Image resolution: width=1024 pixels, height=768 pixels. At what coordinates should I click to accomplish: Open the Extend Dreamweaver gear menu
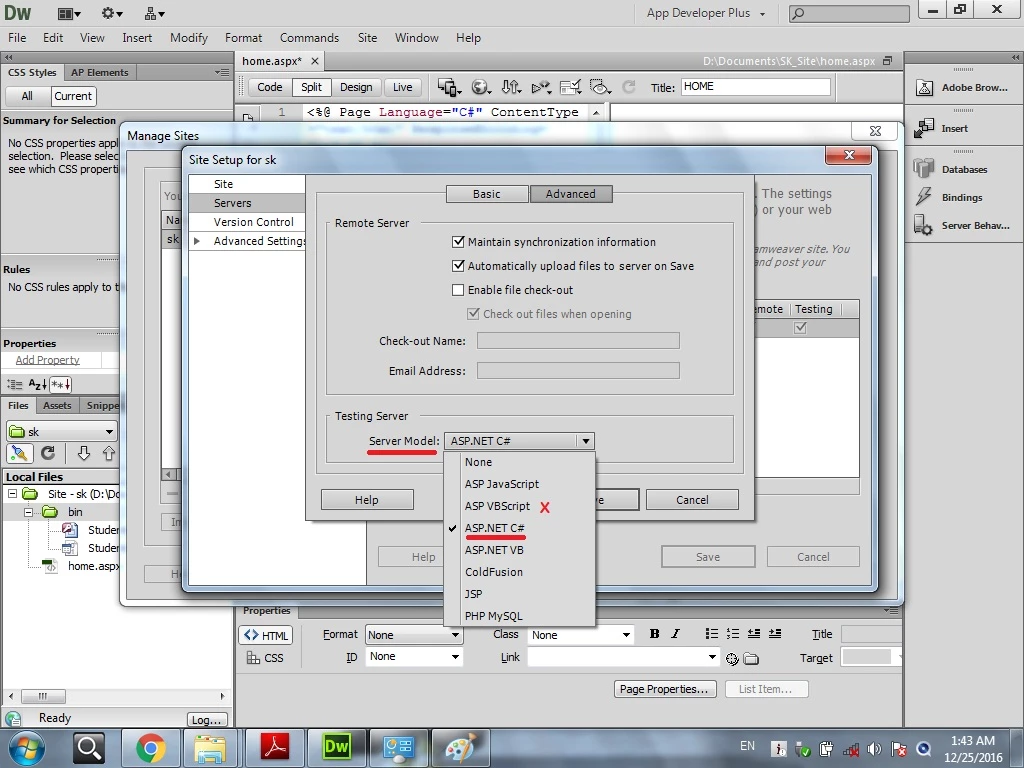[x=112, y=13]
